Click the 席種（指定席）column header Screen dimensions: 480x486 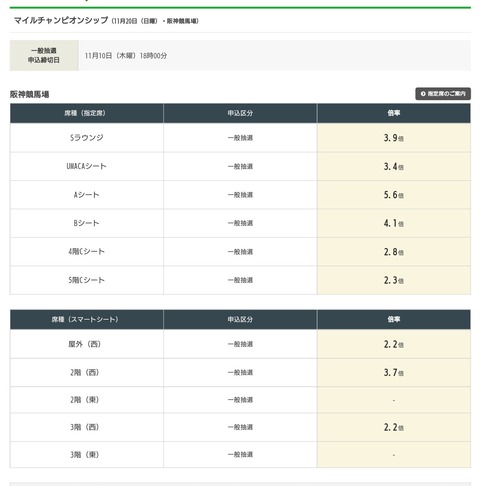[x=87, y=113]
